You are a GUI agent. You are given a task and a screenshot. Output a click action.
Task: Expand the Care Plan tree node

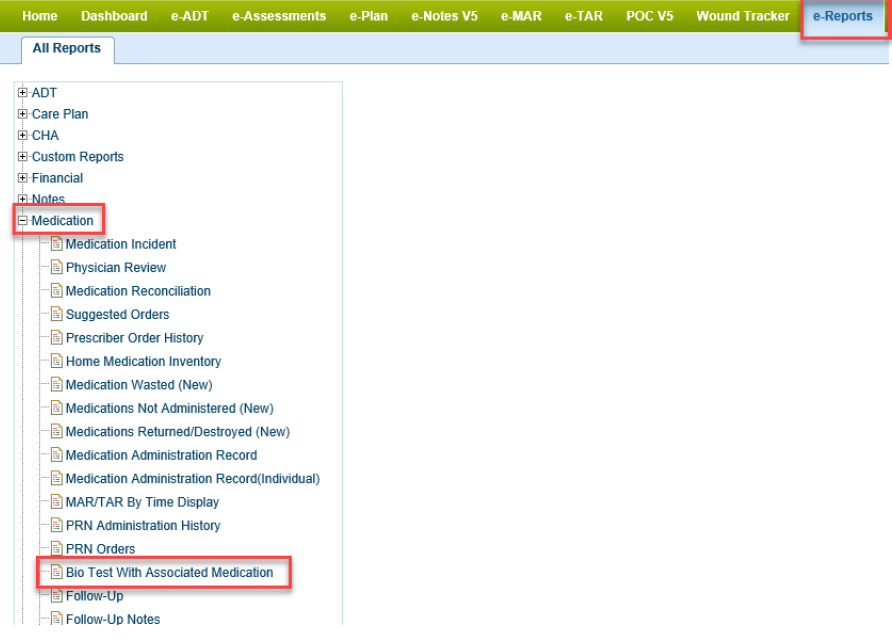(22, 114)
